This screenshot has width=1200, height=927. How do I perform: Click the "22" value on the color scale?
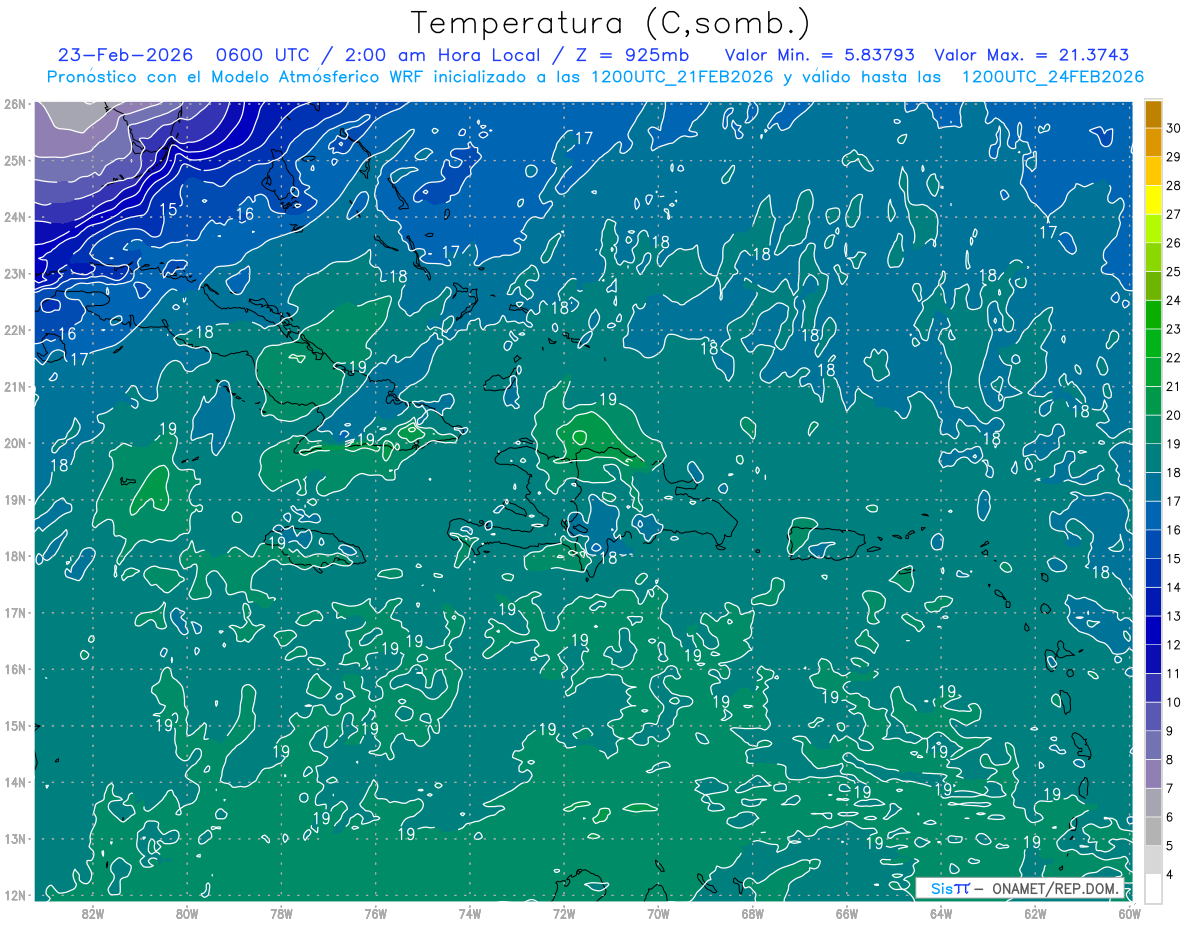coord(1173,357)
